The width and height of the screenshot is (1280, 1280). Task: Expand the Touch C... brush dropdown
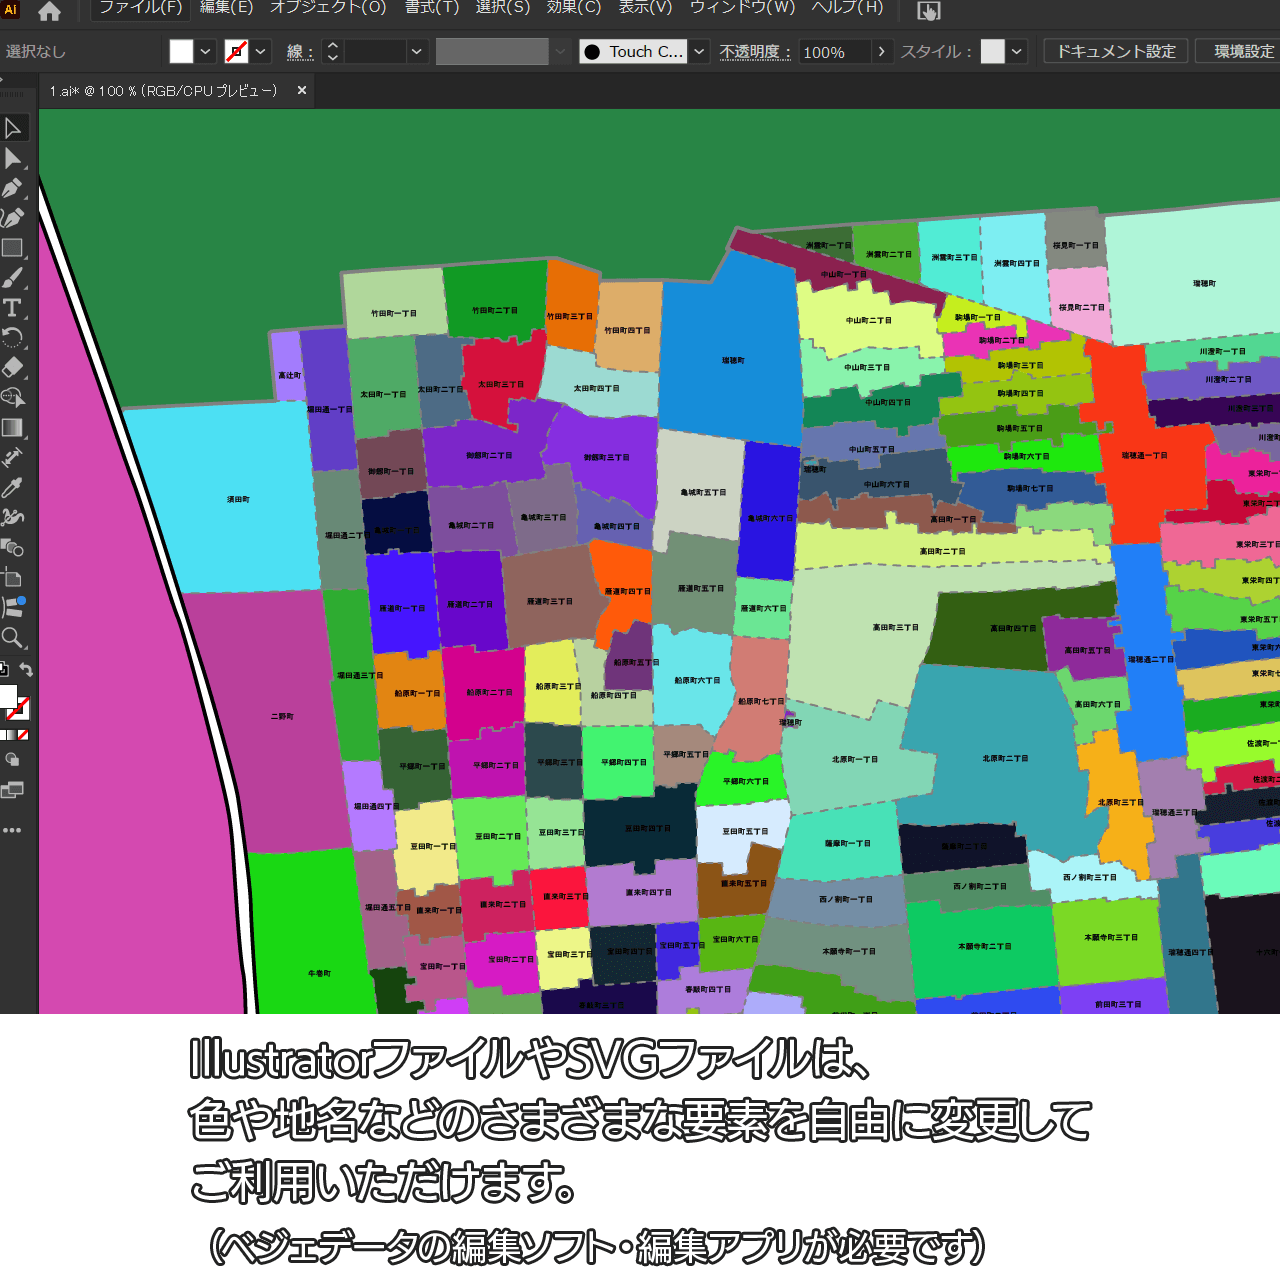click(699, 52)
